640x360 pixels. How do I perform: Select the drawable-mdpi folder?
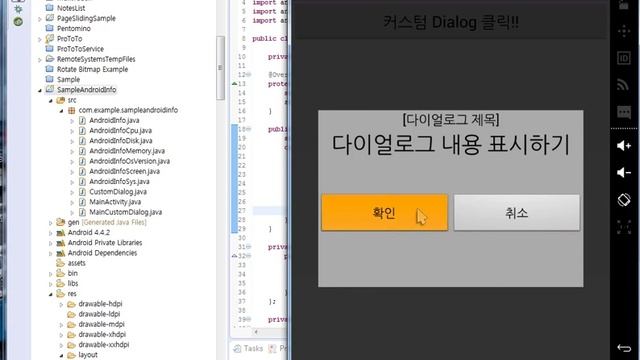coord(101,324)
